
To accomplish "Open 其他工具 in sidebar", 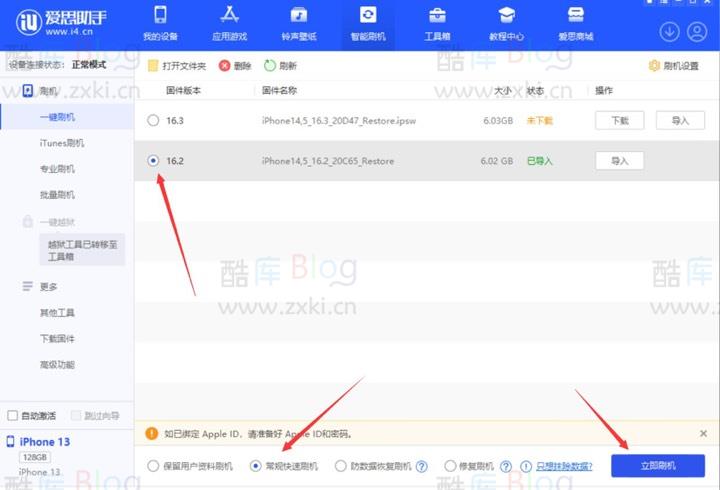I will 57,313.
